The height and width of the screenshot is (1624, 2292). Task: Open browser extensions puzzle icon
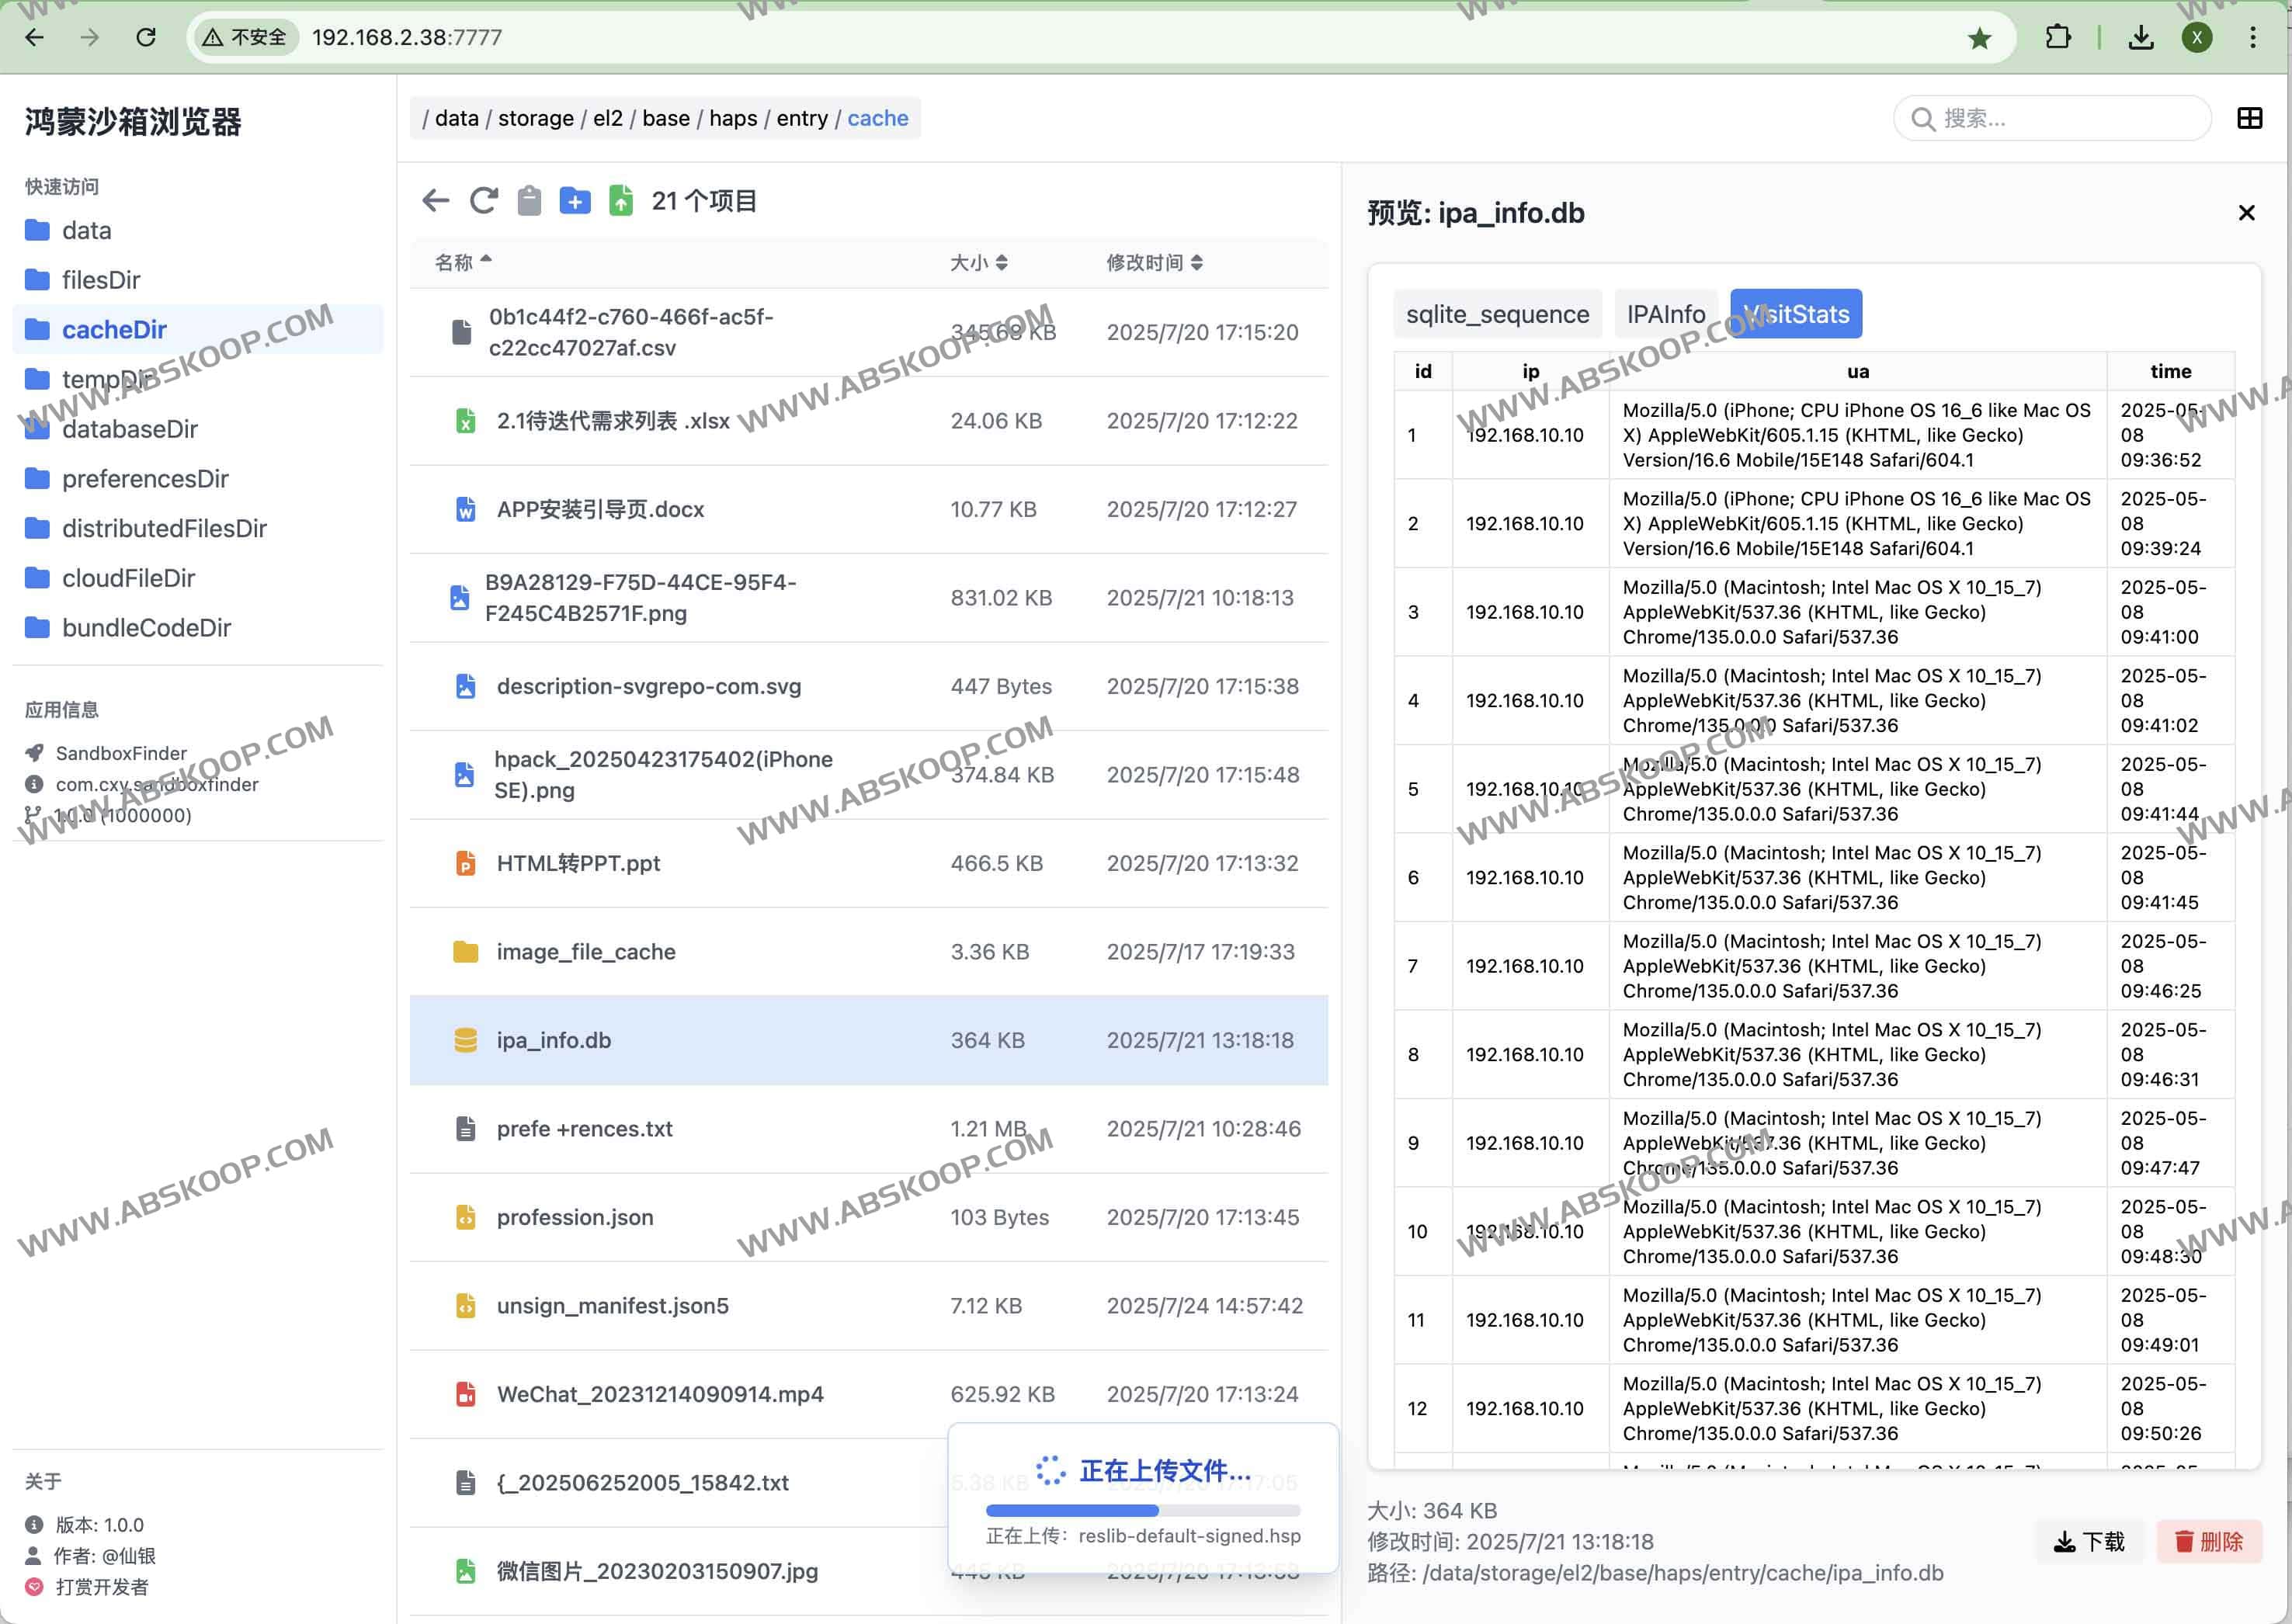tap(2057, 38)
